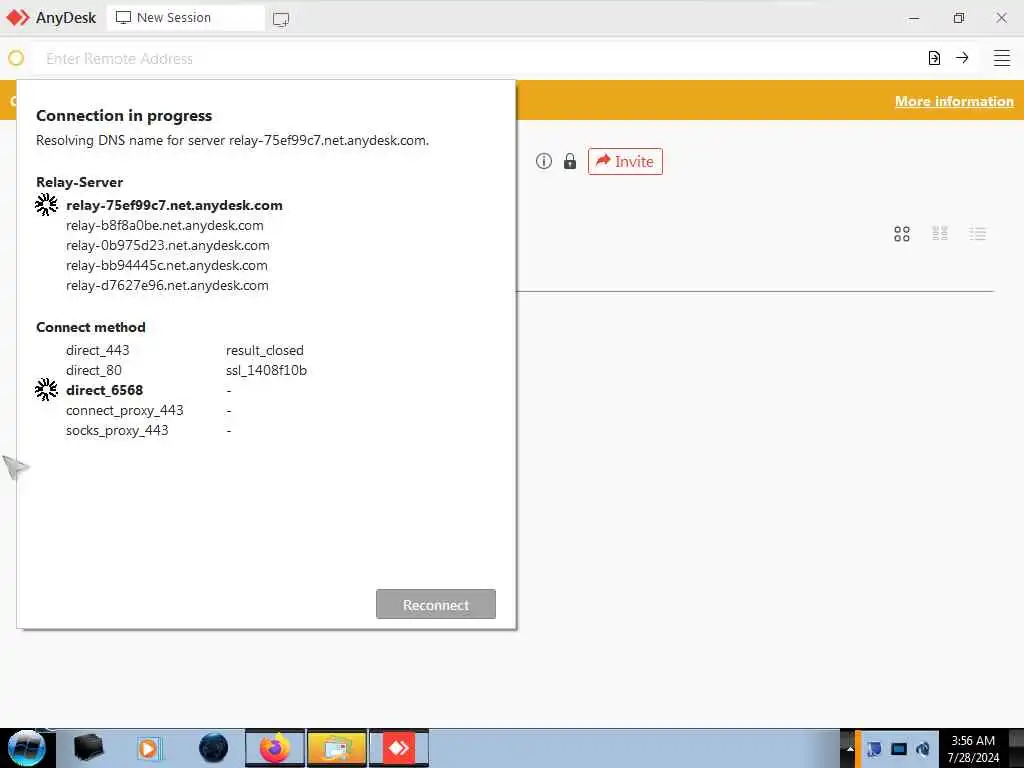Click the direct_443 connect method
This screenshot has width=1024, height=768.
click(98, 350)
